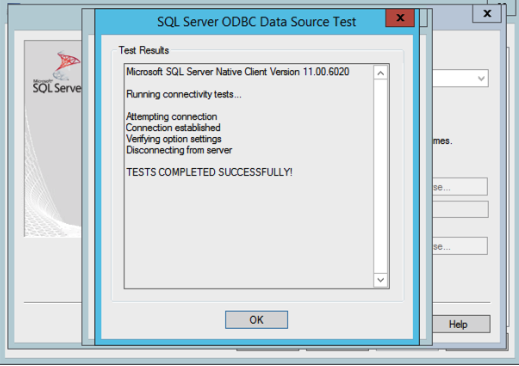519x366 pixels.
Task: Click the upper partially hidden browse button
Action: (460, 187)
